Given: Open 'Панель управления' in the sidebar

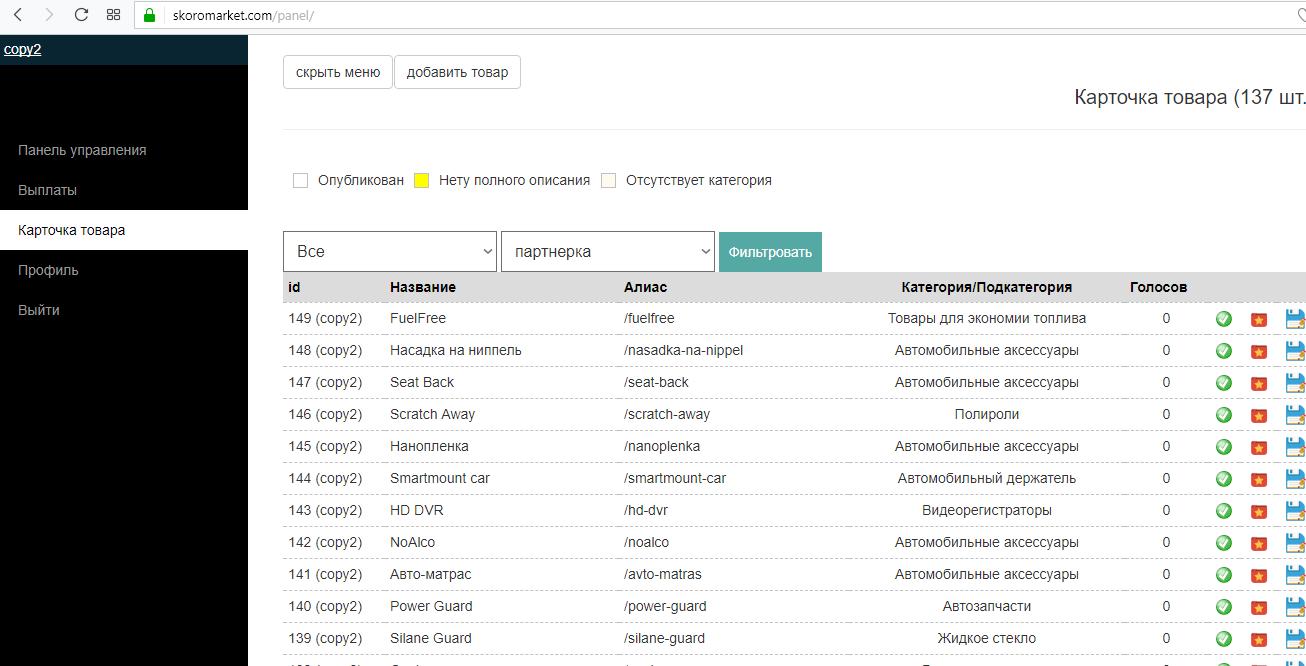Looking at the screenshot, I should (x=82, y=150).
